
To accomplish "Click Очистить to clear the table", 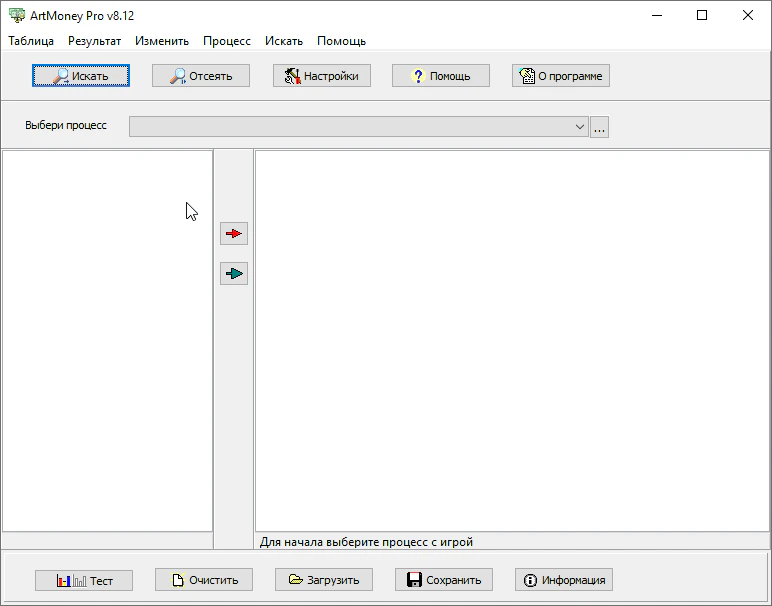I will (x=203, y=580).
